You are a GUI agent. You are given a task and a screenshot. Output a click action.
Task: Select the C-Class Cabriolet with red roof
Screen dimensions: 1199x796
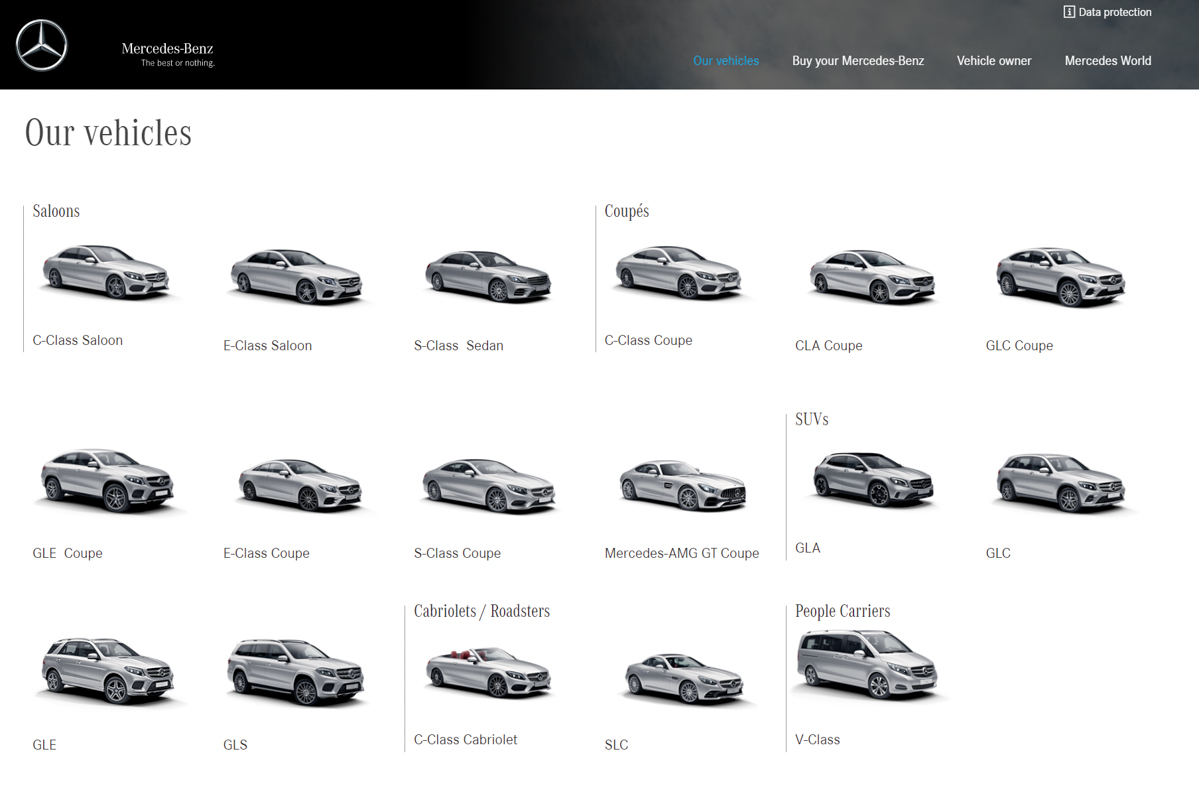(x=487, y=672)
